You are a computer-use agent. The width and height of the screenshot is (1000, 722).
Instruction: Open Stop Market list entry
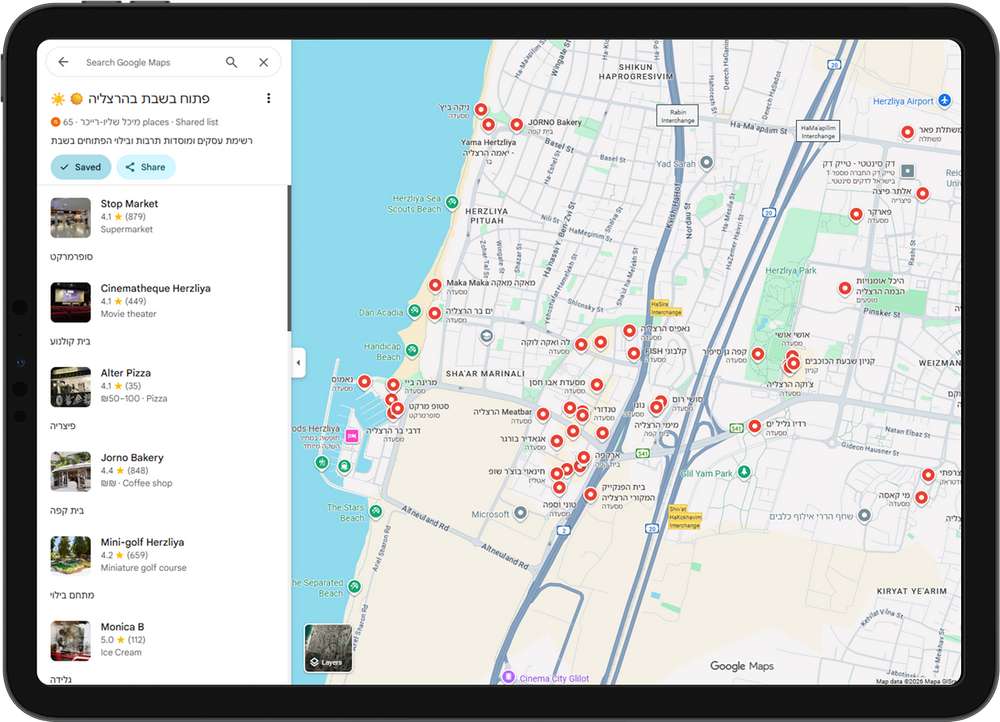point(129,204)
